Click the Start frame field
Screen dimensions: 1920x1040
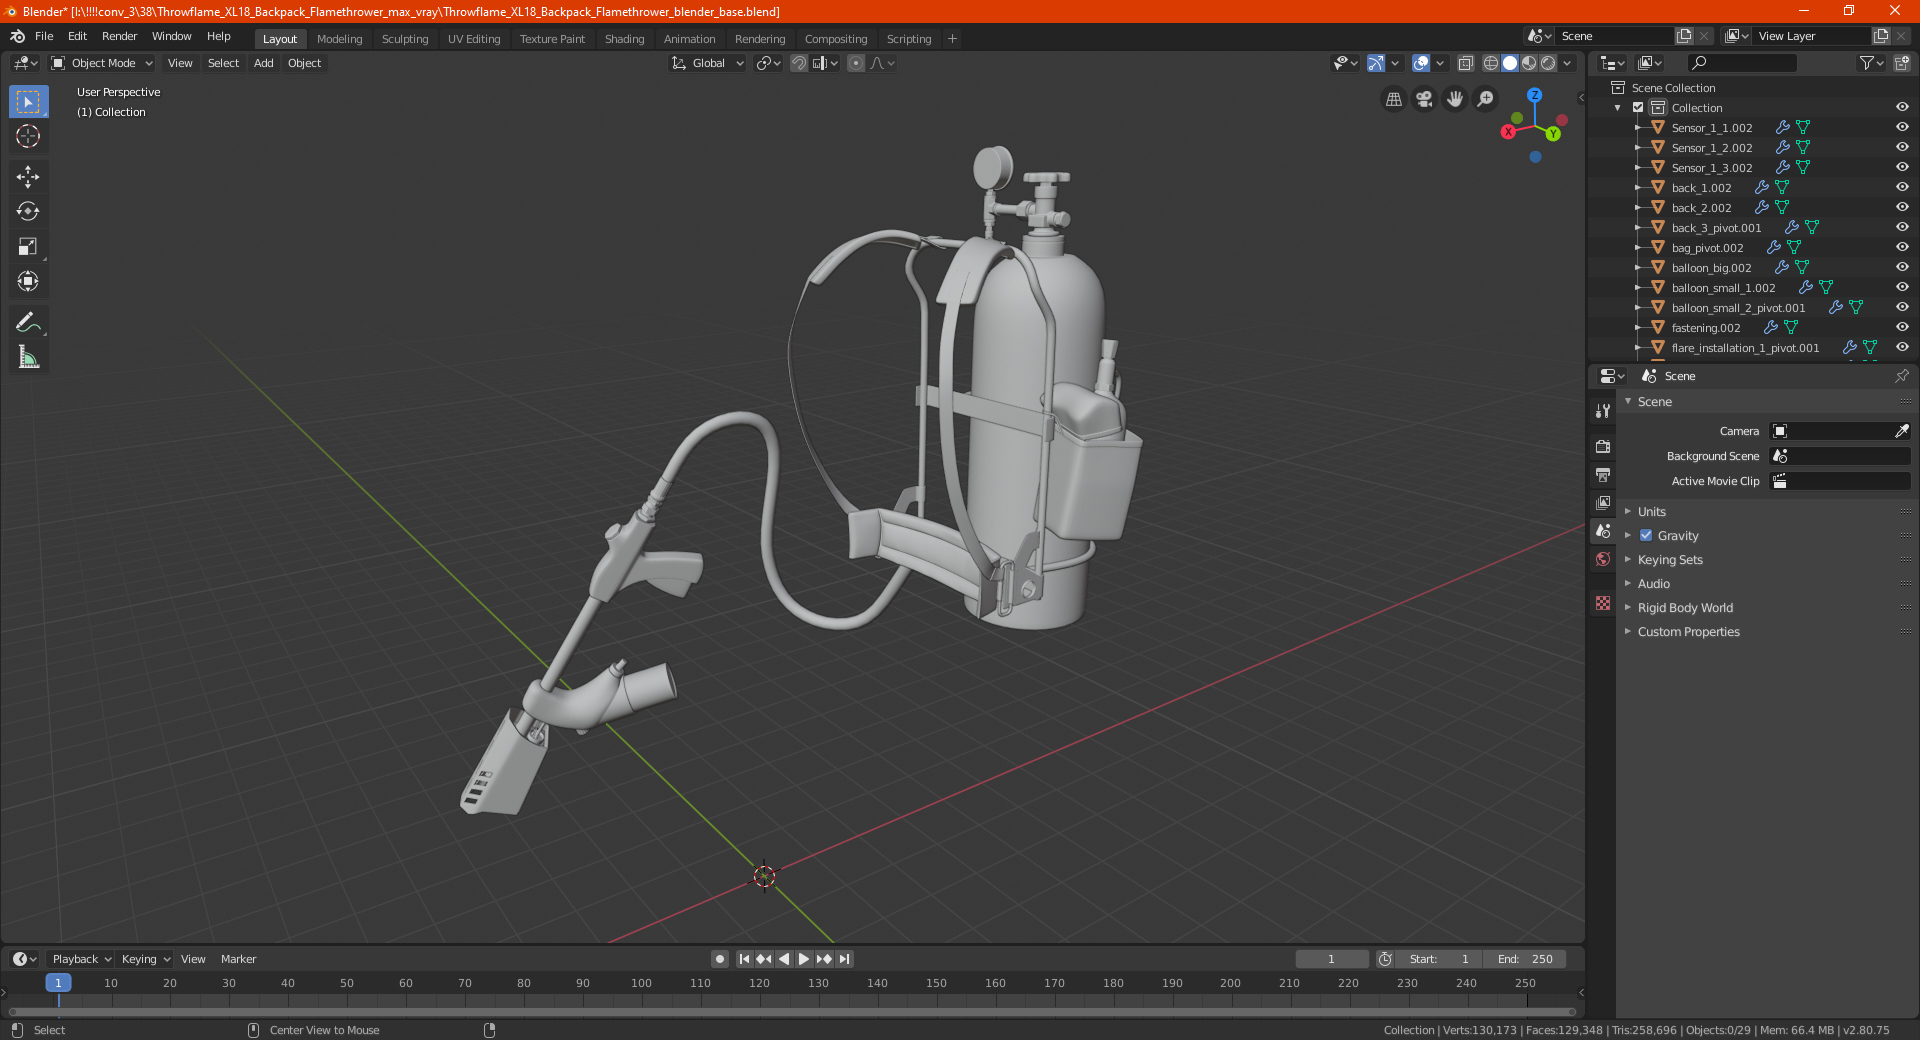click(1440, 959)
